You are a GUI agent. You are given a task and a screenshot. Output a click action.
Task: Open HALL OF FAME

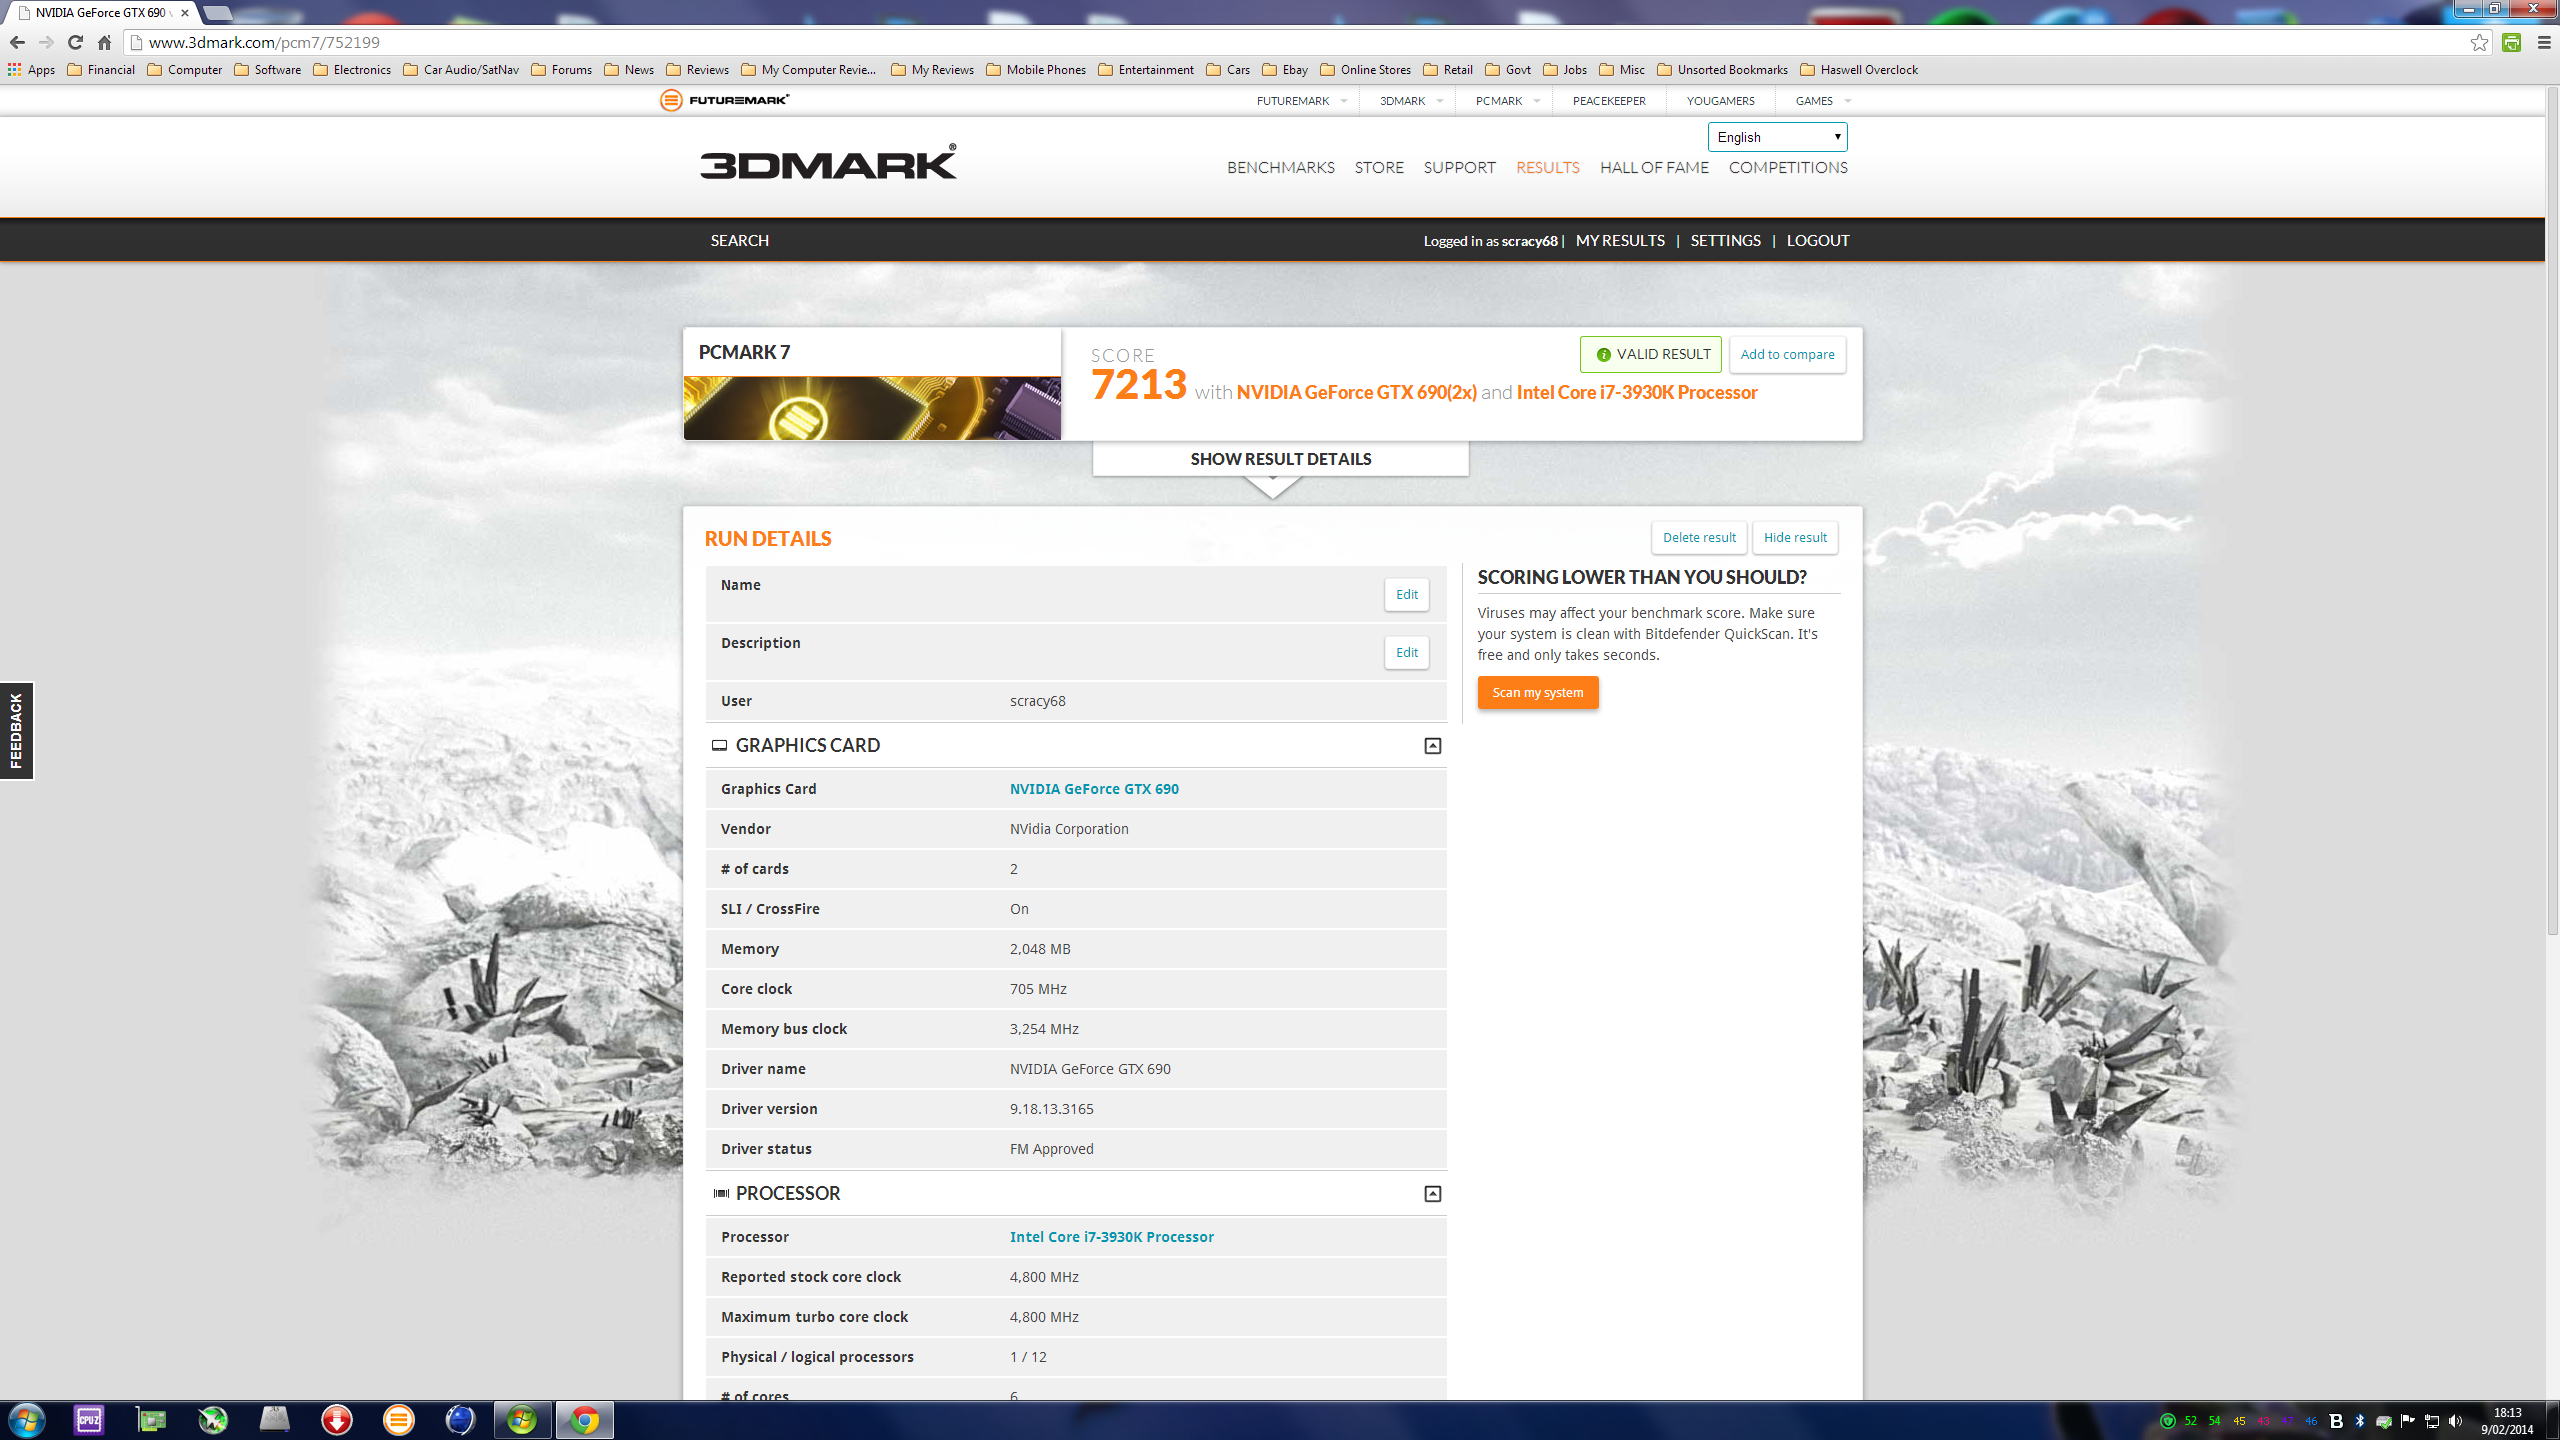[1654, 167]
